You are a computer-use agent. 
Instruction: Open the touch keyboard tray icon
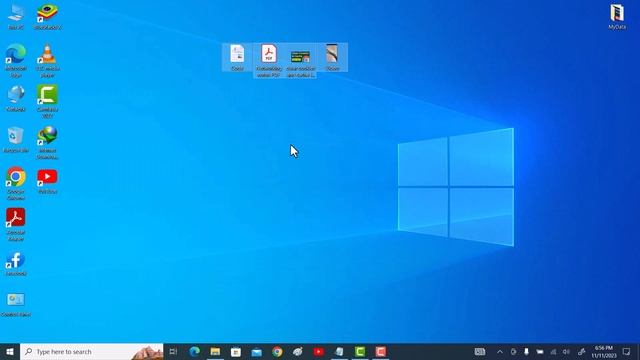[x=480, y=351]
